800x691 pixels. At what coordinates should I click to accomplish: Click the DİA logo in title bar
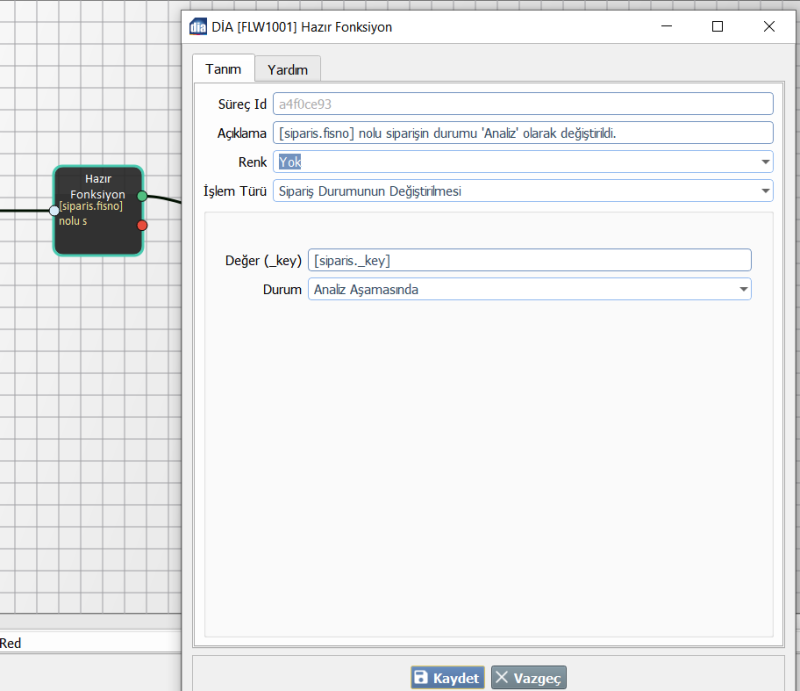click(x=199, y=27)
